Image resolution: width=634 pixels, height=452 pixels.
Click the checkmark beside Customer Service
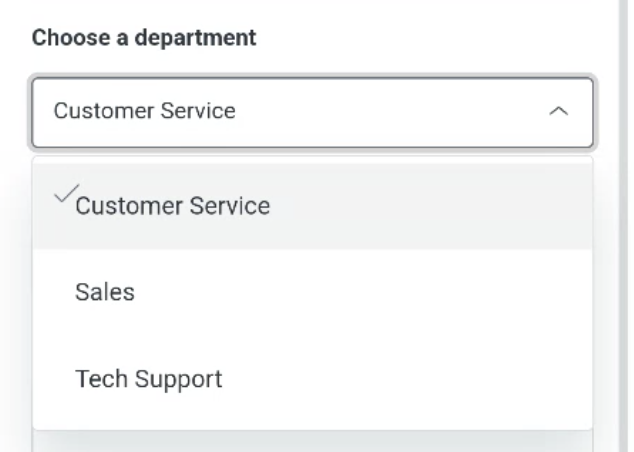(x=63, y=195)
